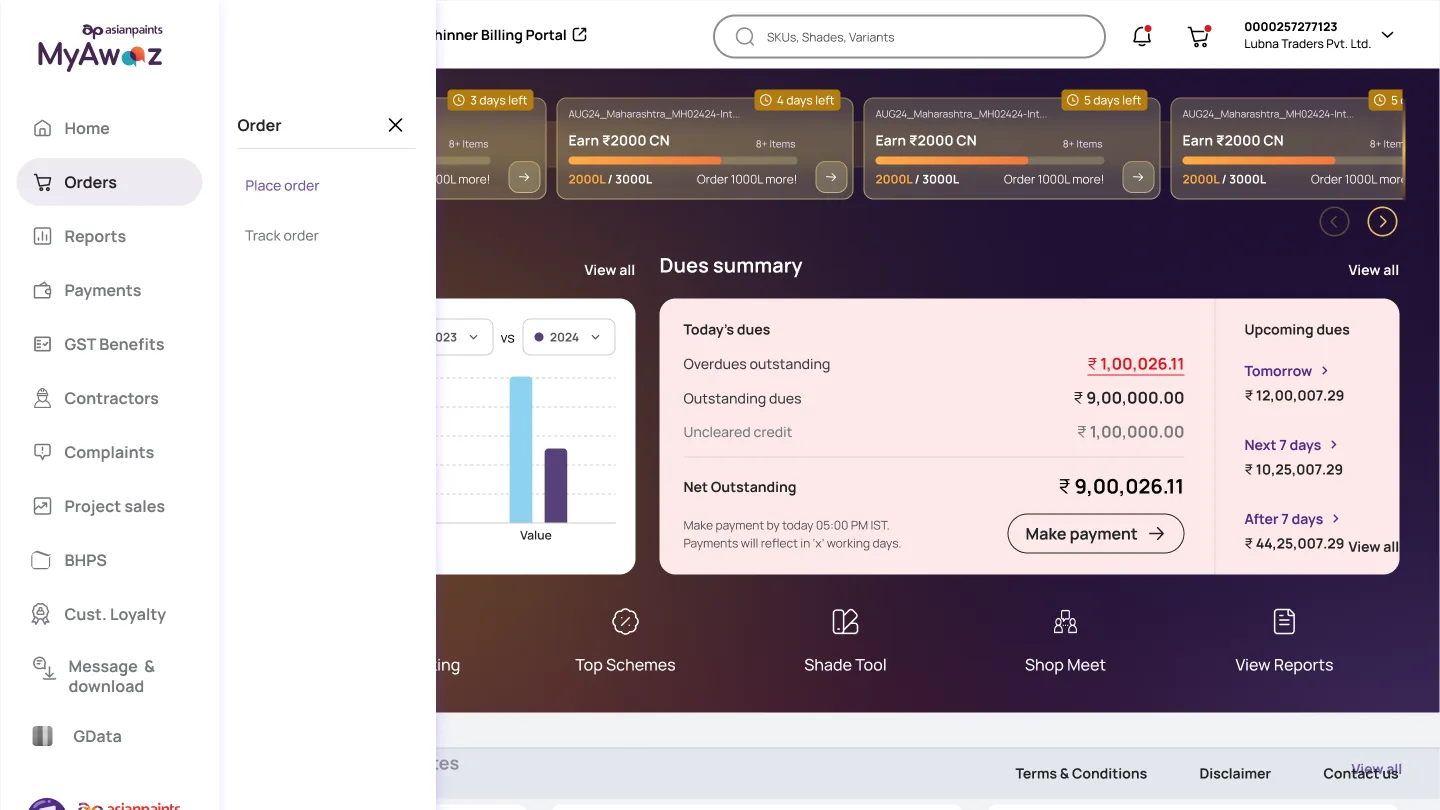Image resolution: width=1440 pixels, height=810 pixels.
Task: Click the external link icon beside Billing Portal
Action: point(579,35)
